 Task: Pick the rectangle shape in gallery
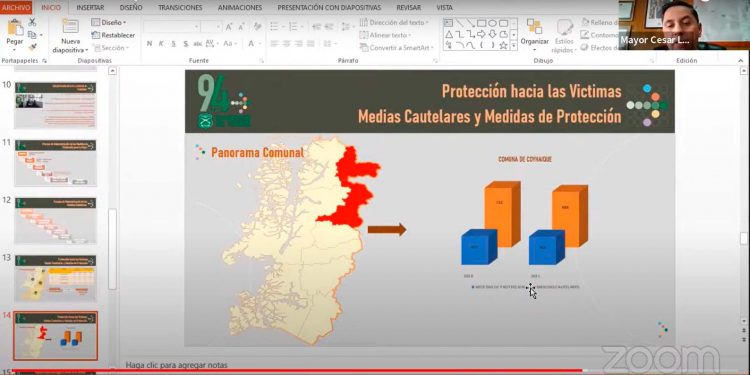click(x=482, y=23)
